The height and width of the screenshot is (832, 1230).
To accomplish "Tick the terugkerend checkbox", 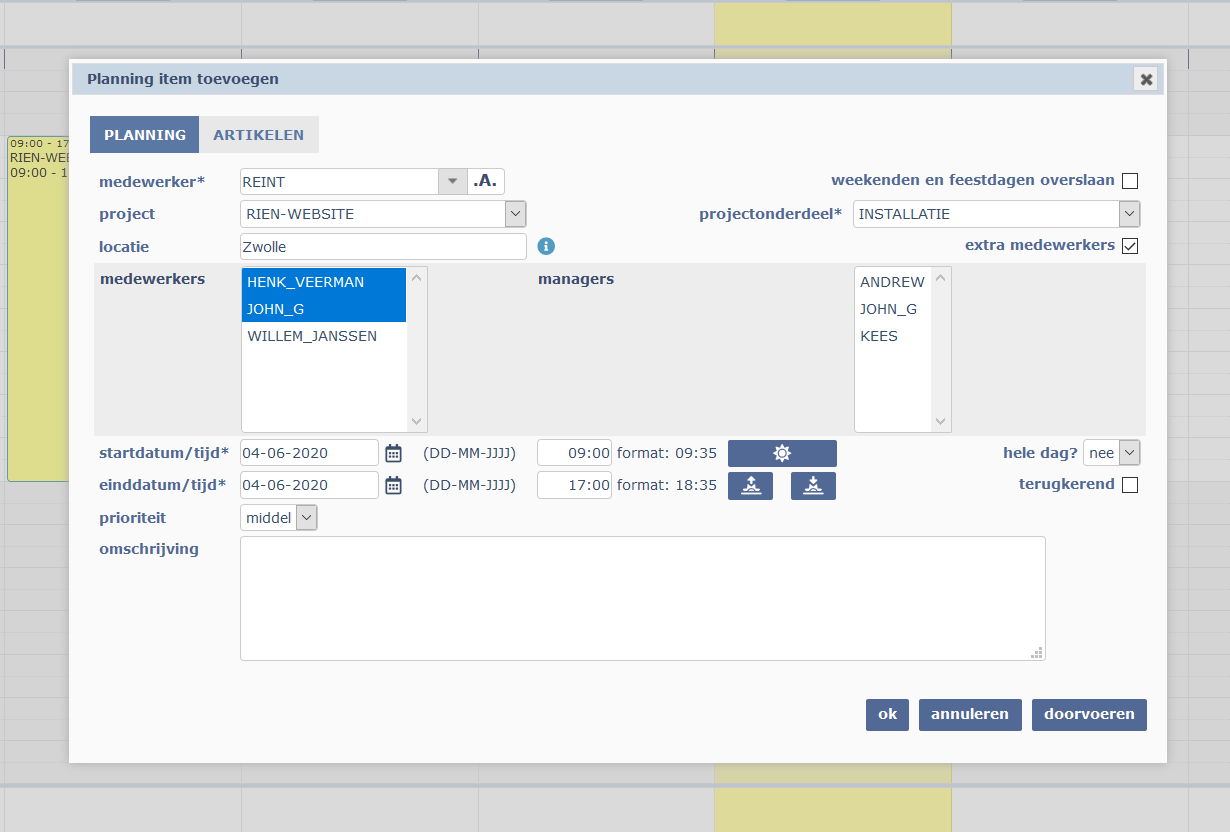I will [1130, 485].
